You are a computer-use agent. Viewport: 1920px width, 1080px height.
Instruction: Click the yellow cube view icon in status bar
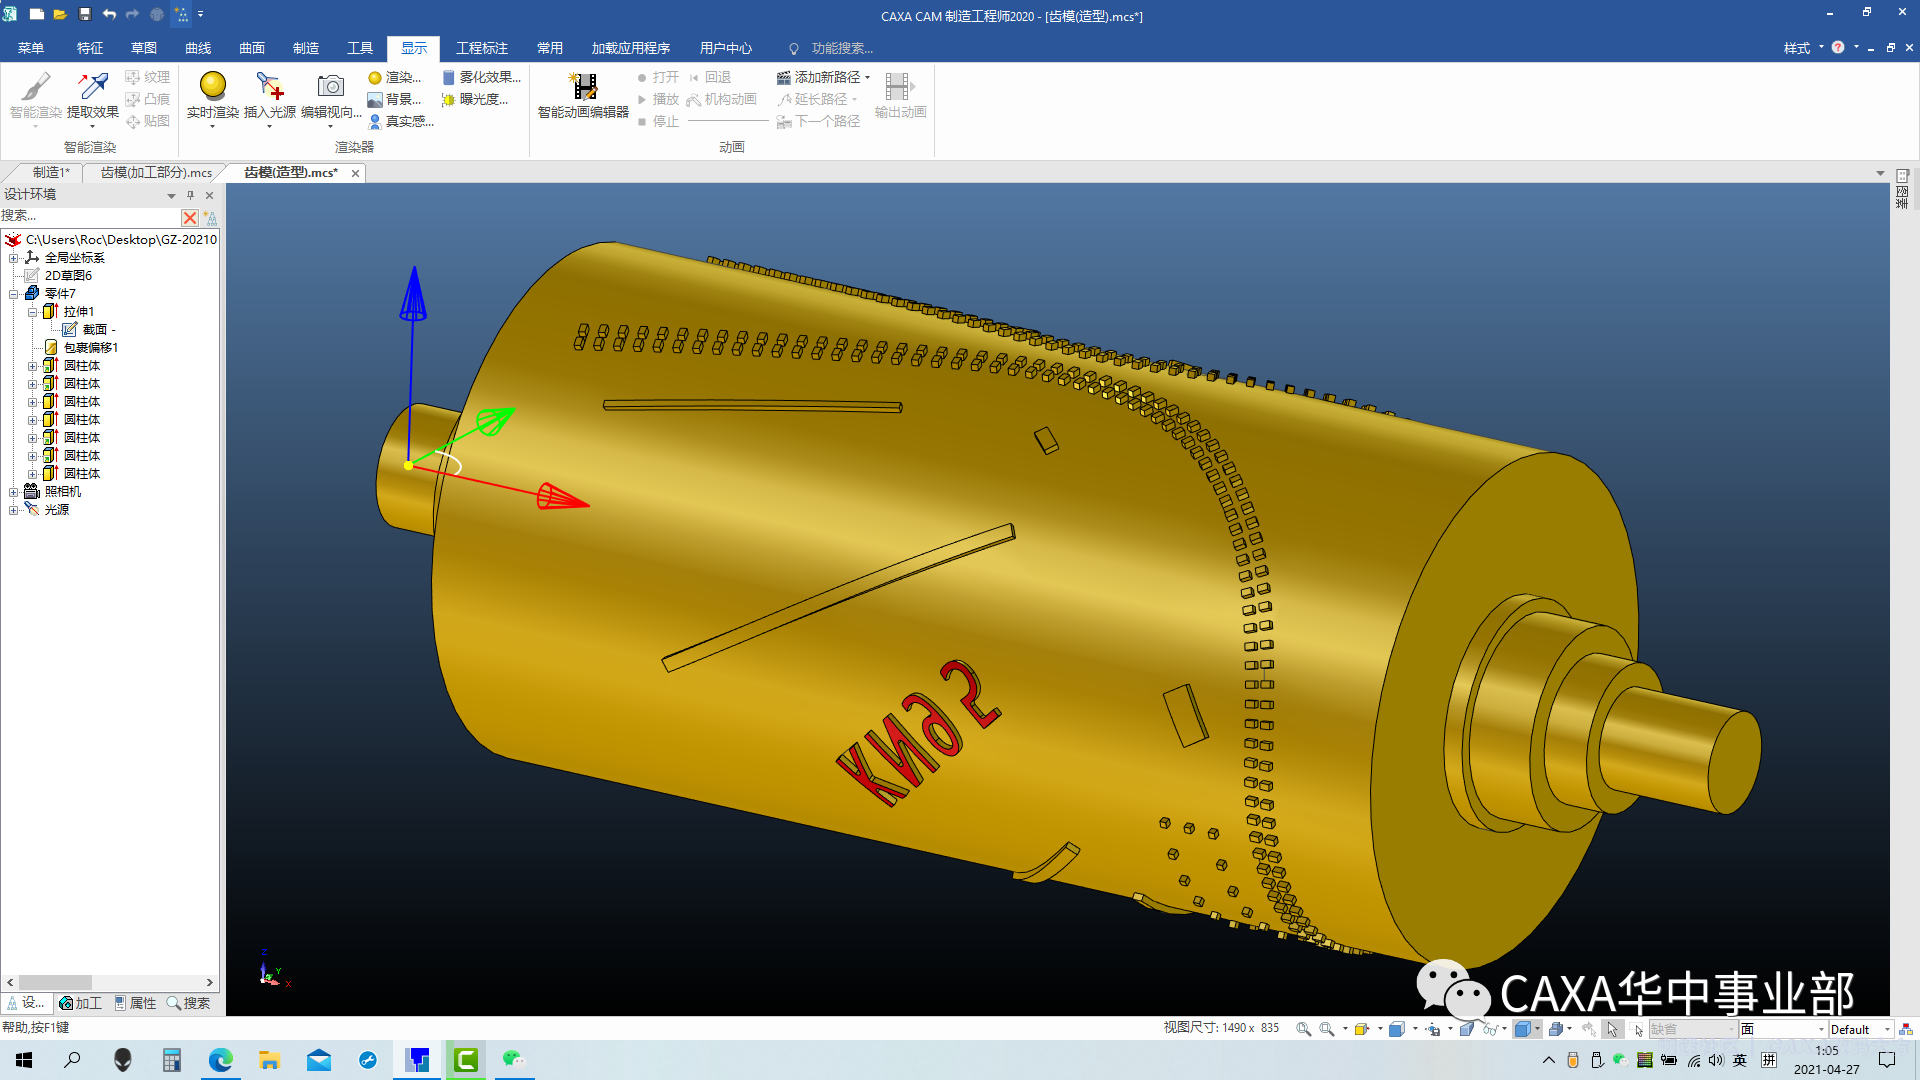tap(1362, 1029)
